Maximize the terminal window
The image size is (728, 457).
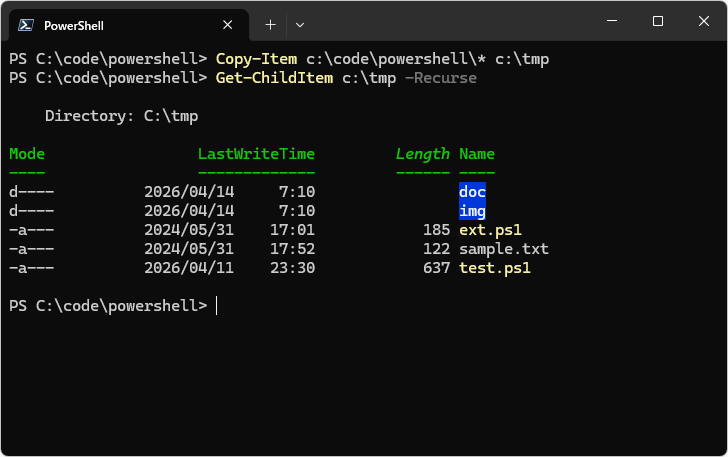(657, 21)
